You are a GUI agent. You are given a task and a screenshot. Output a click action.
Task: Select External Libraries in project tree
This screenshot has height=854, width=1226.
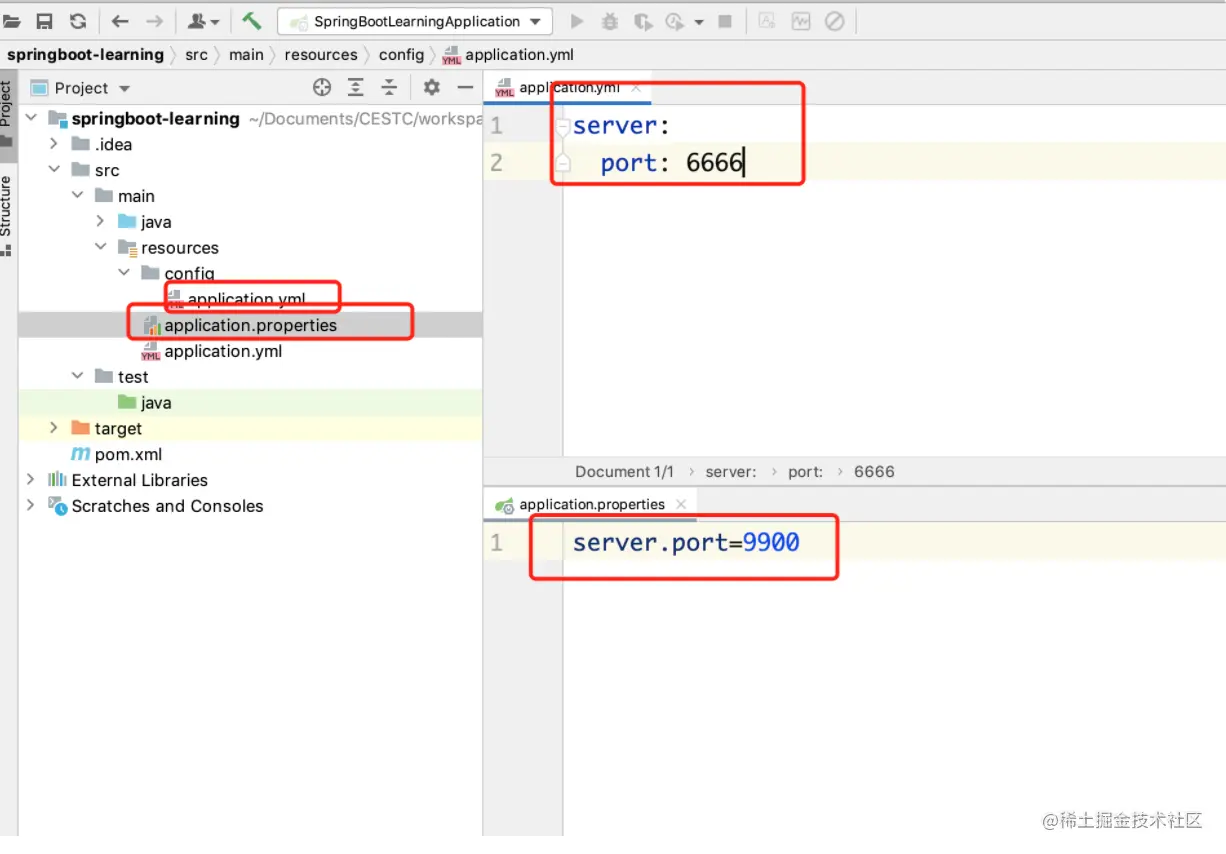139,480
